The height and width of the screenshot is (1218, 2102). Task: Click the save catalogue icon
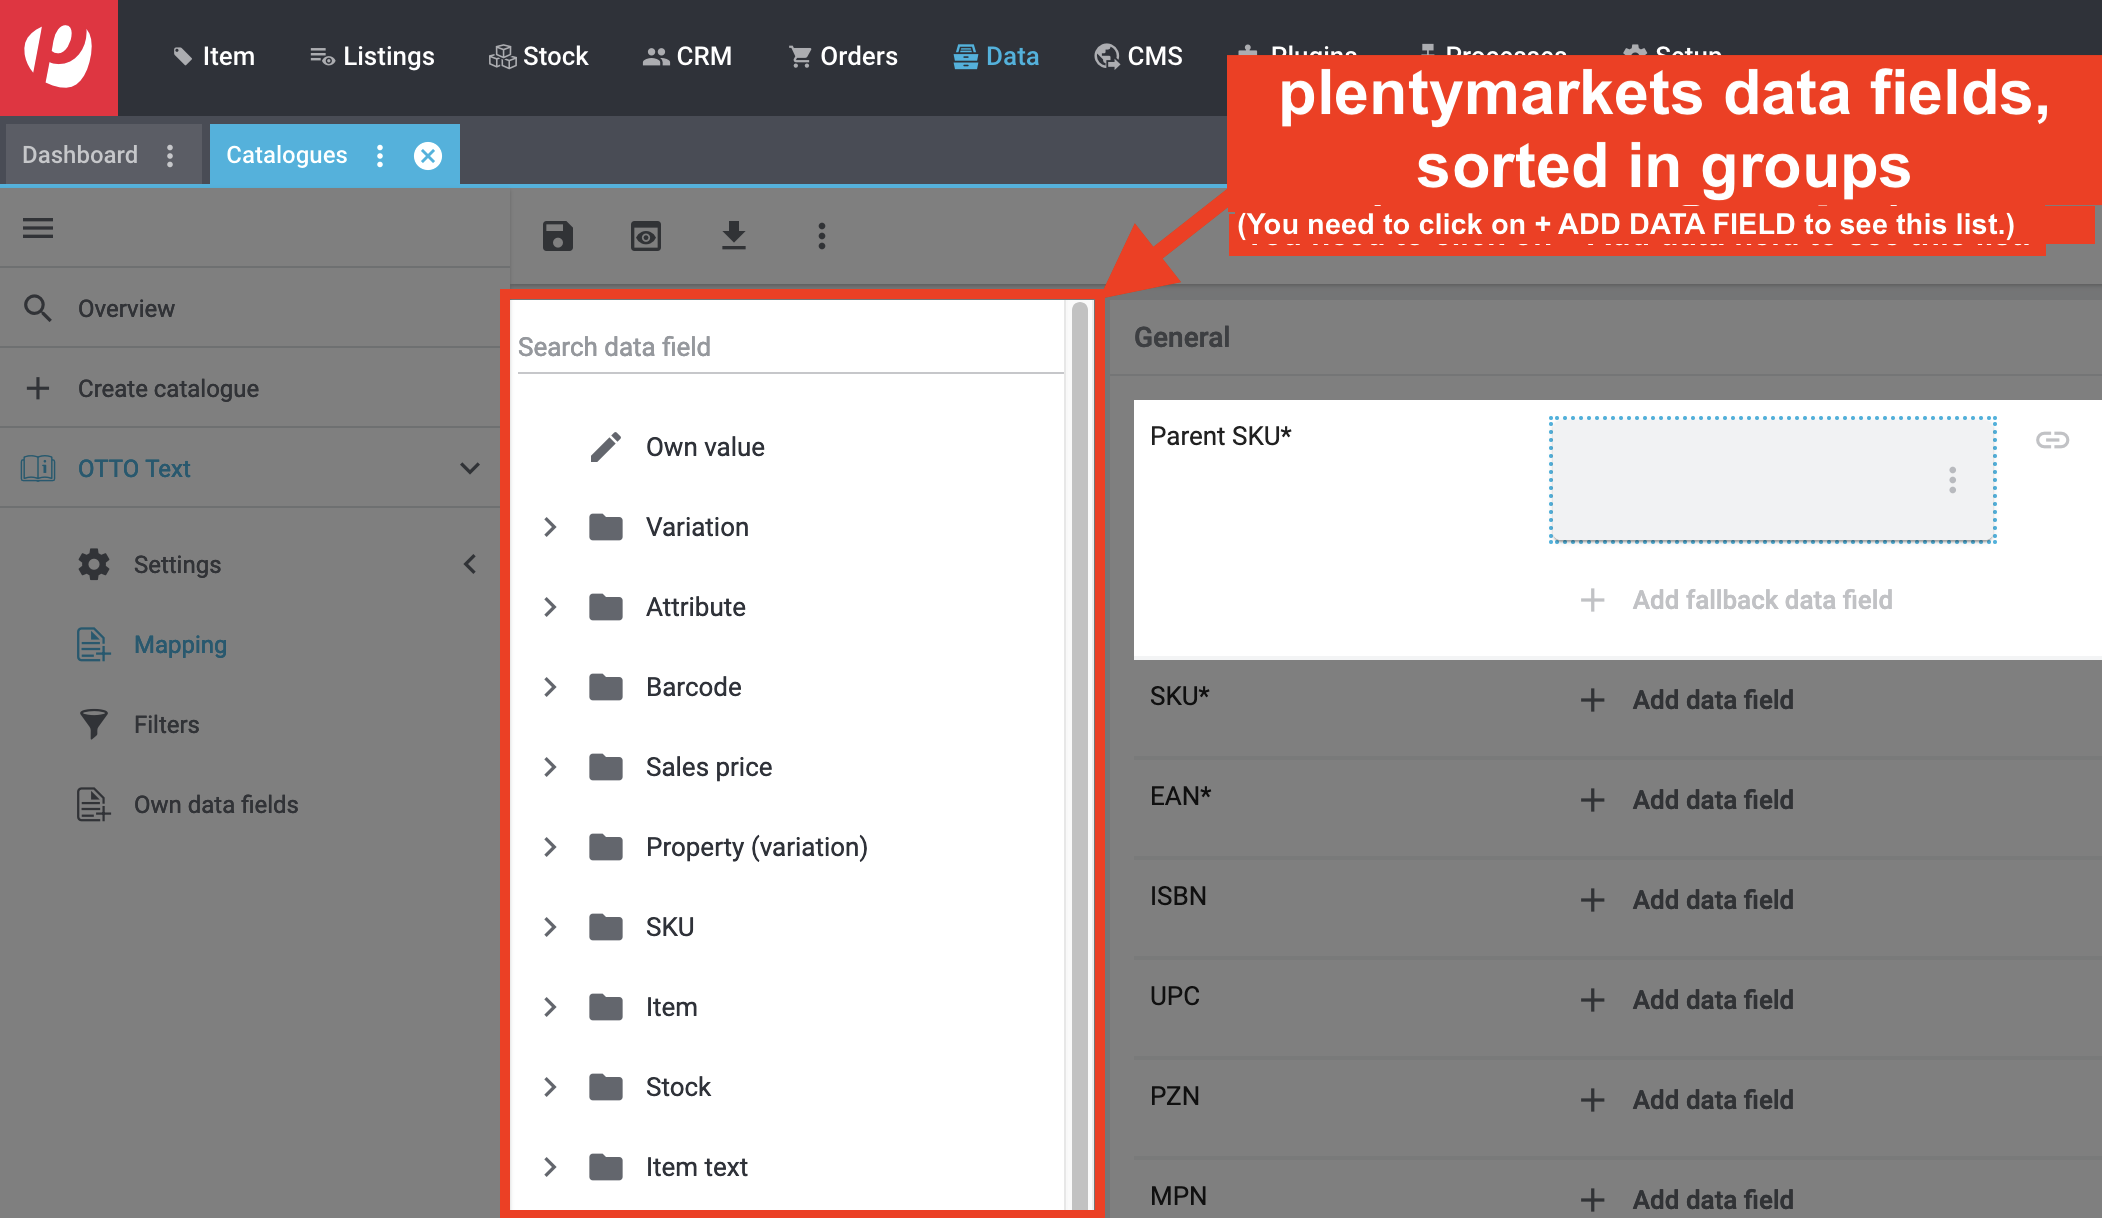coord(558,236)
